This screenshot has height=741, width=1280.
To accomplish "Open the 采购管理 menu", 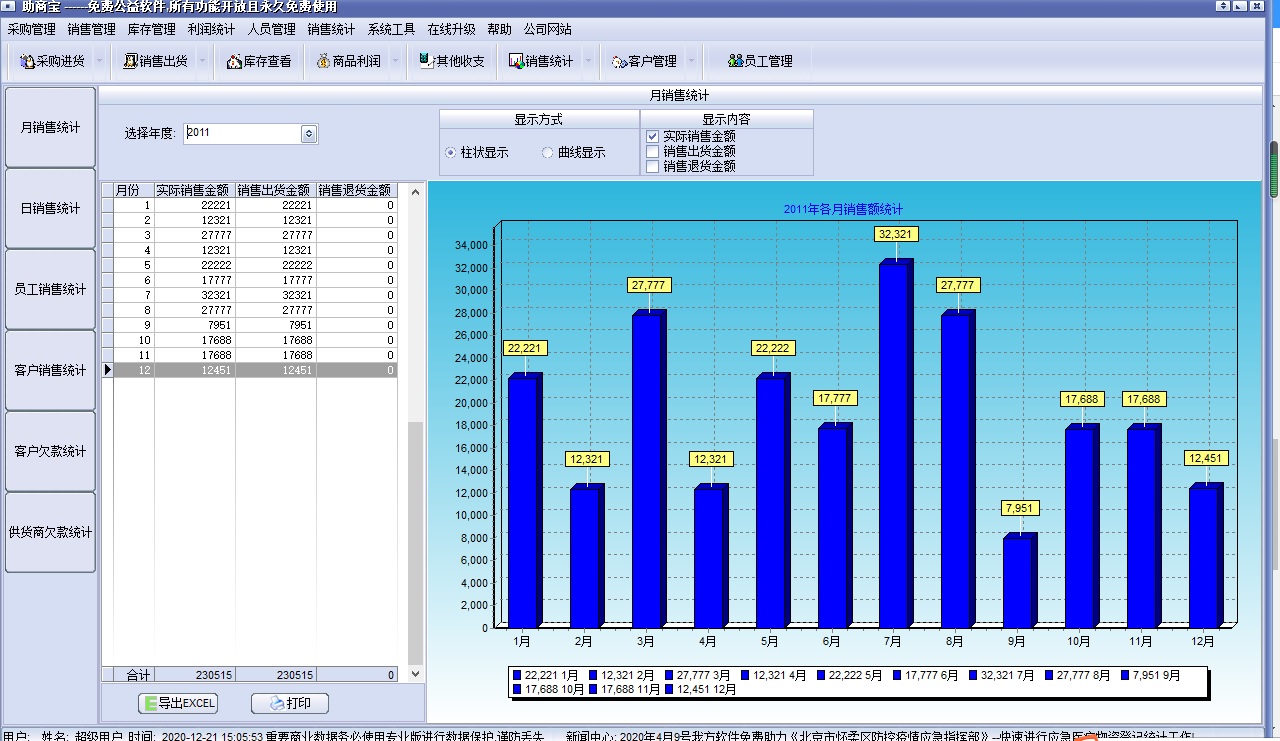I will coord(32,29).
